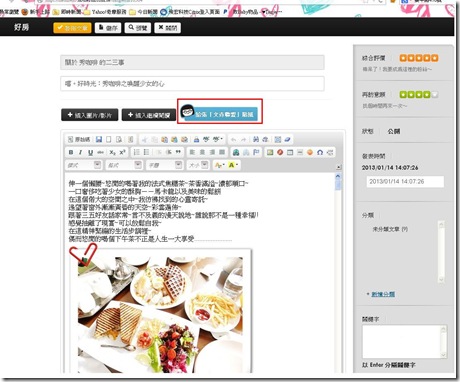
Task: Click the publish date field 2013/01/14 14:07:26
Action: [405, 182]
